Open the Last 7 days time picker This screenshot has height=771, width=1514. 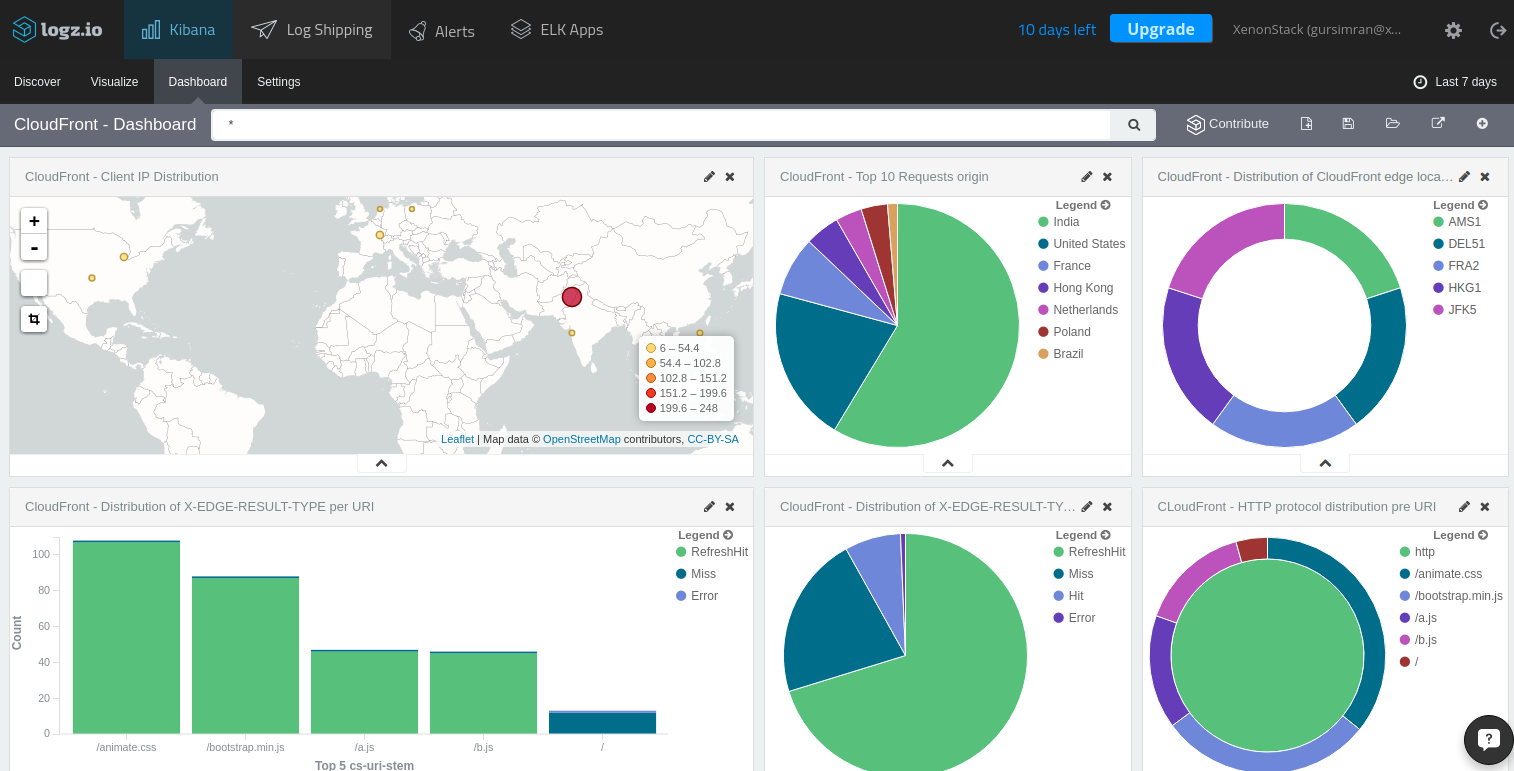click(1455, 82)
